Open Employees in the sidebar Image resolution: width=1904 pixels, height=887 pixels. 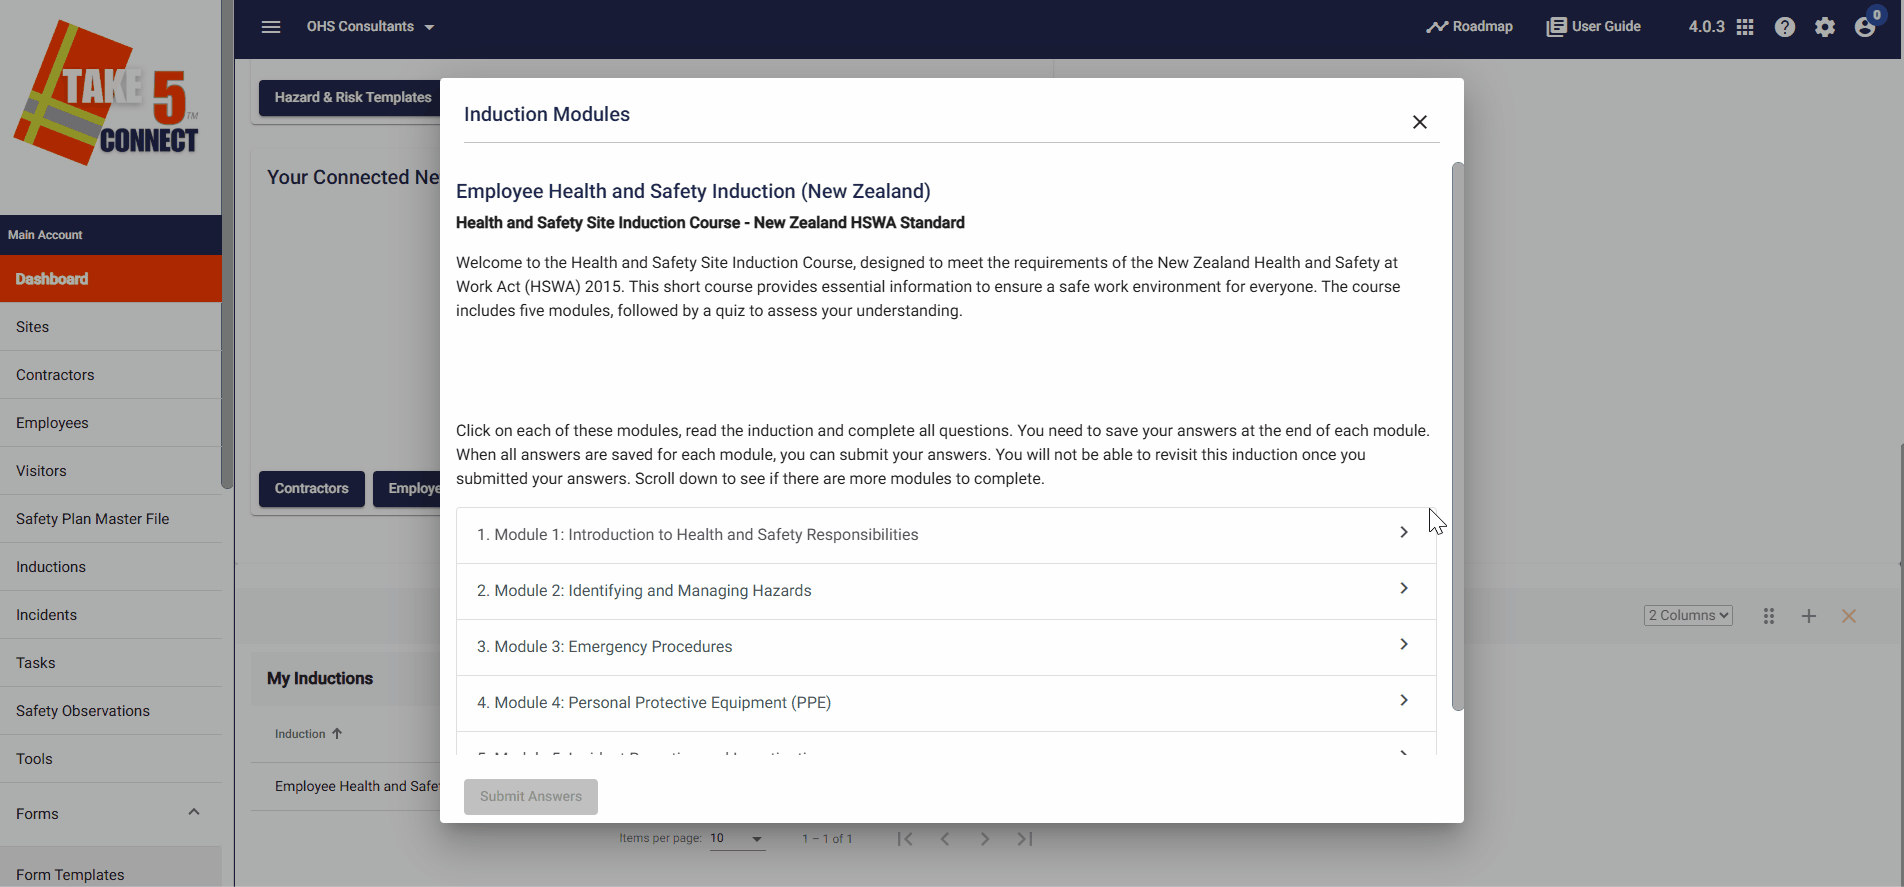pyautogui.click(x=111, y=423)
